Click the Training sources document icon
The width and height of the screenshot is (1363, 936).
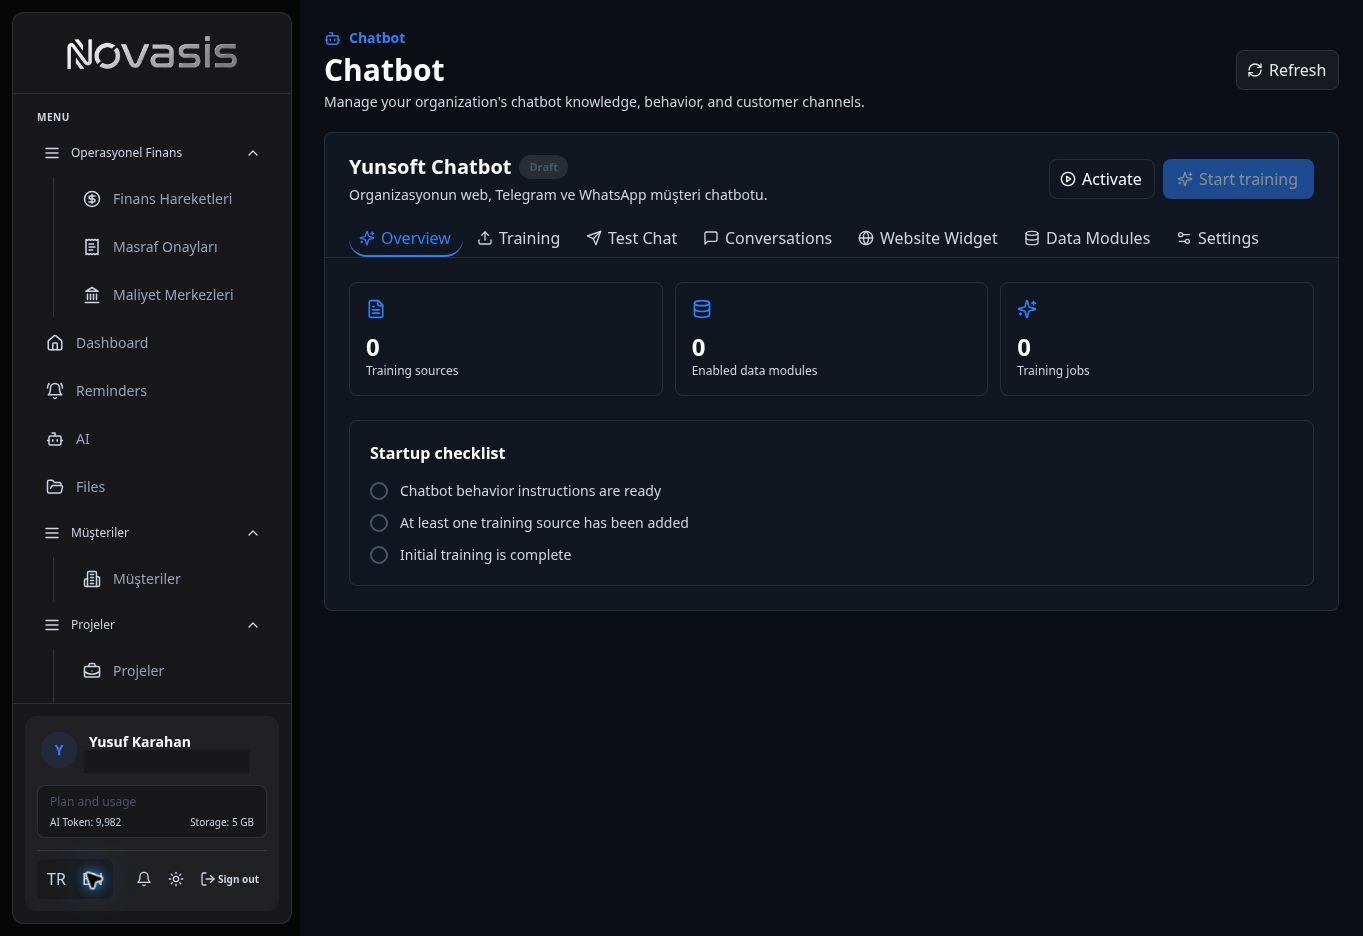(x=376, y=309)
